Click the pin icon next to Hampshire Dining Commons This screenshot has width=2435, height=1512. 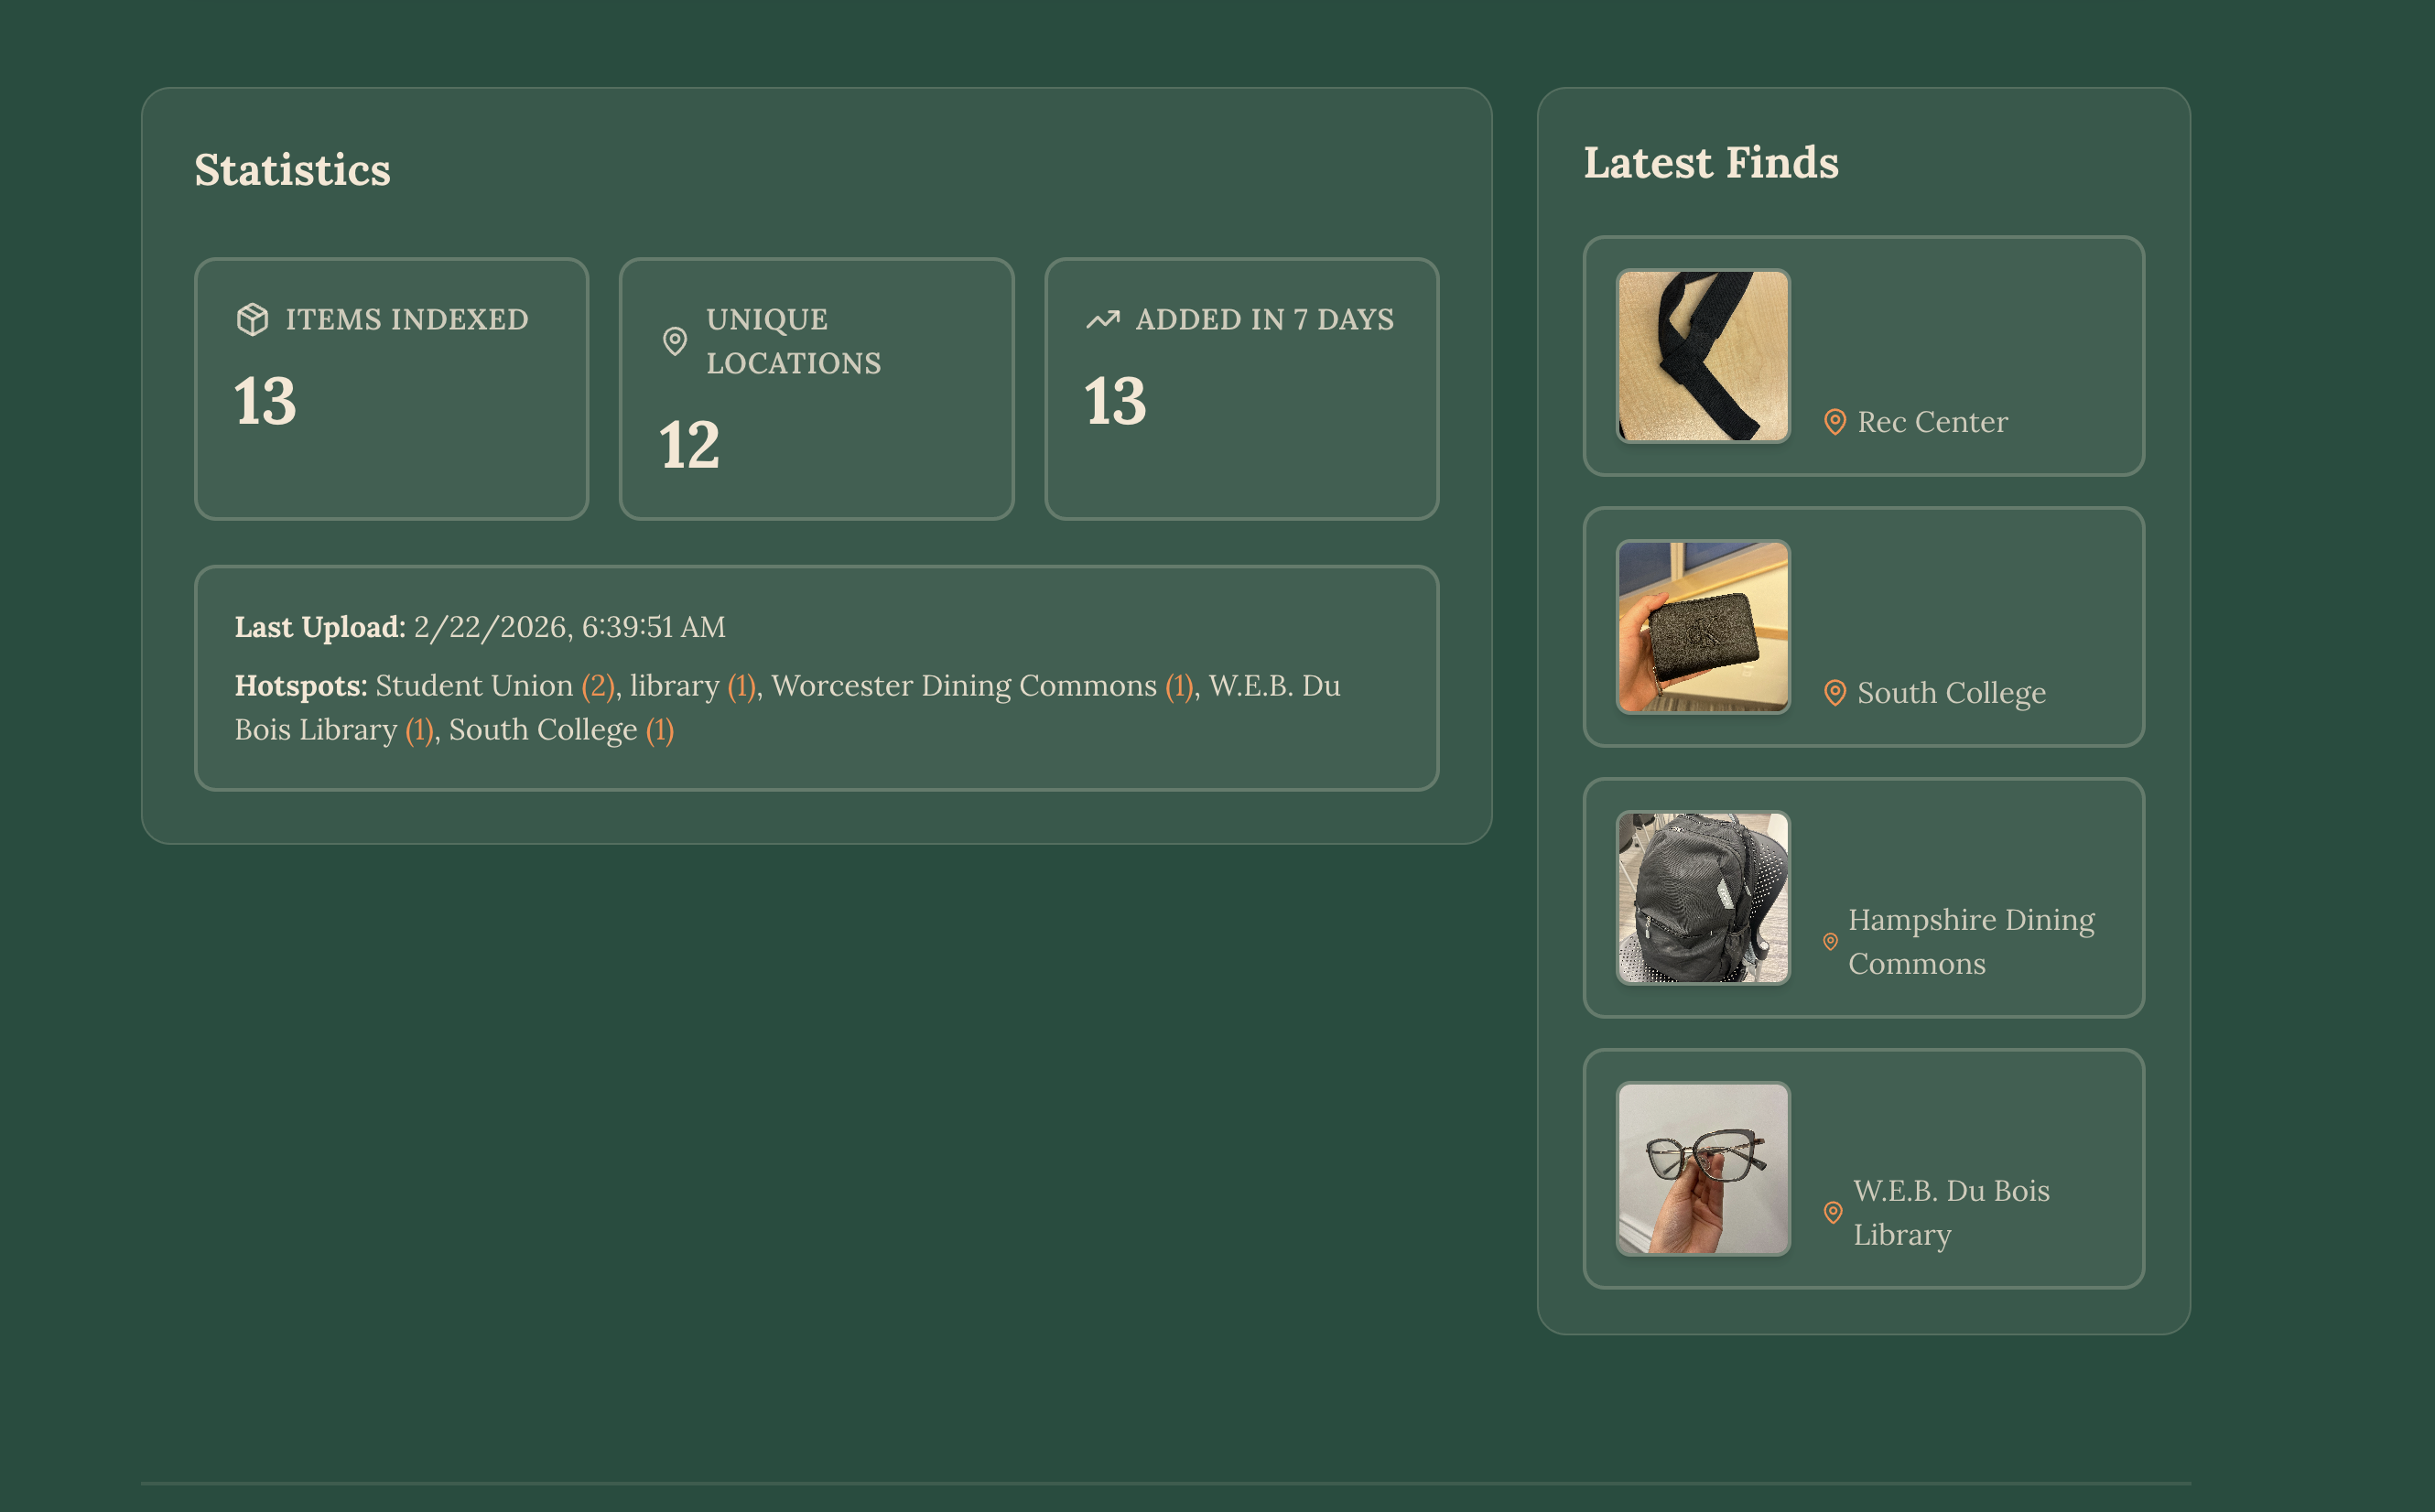point(1830,941)
